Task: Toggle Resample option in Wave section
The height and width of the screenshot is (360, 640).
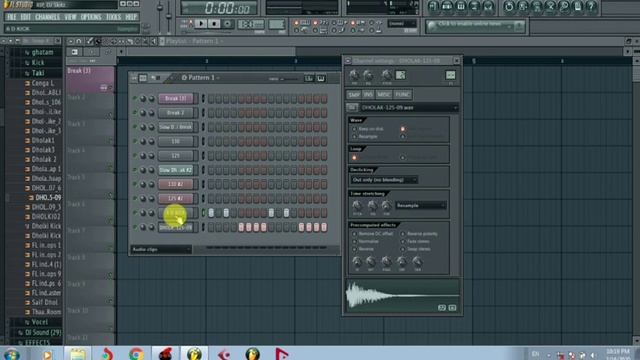Action: click(x=365, y=136)
